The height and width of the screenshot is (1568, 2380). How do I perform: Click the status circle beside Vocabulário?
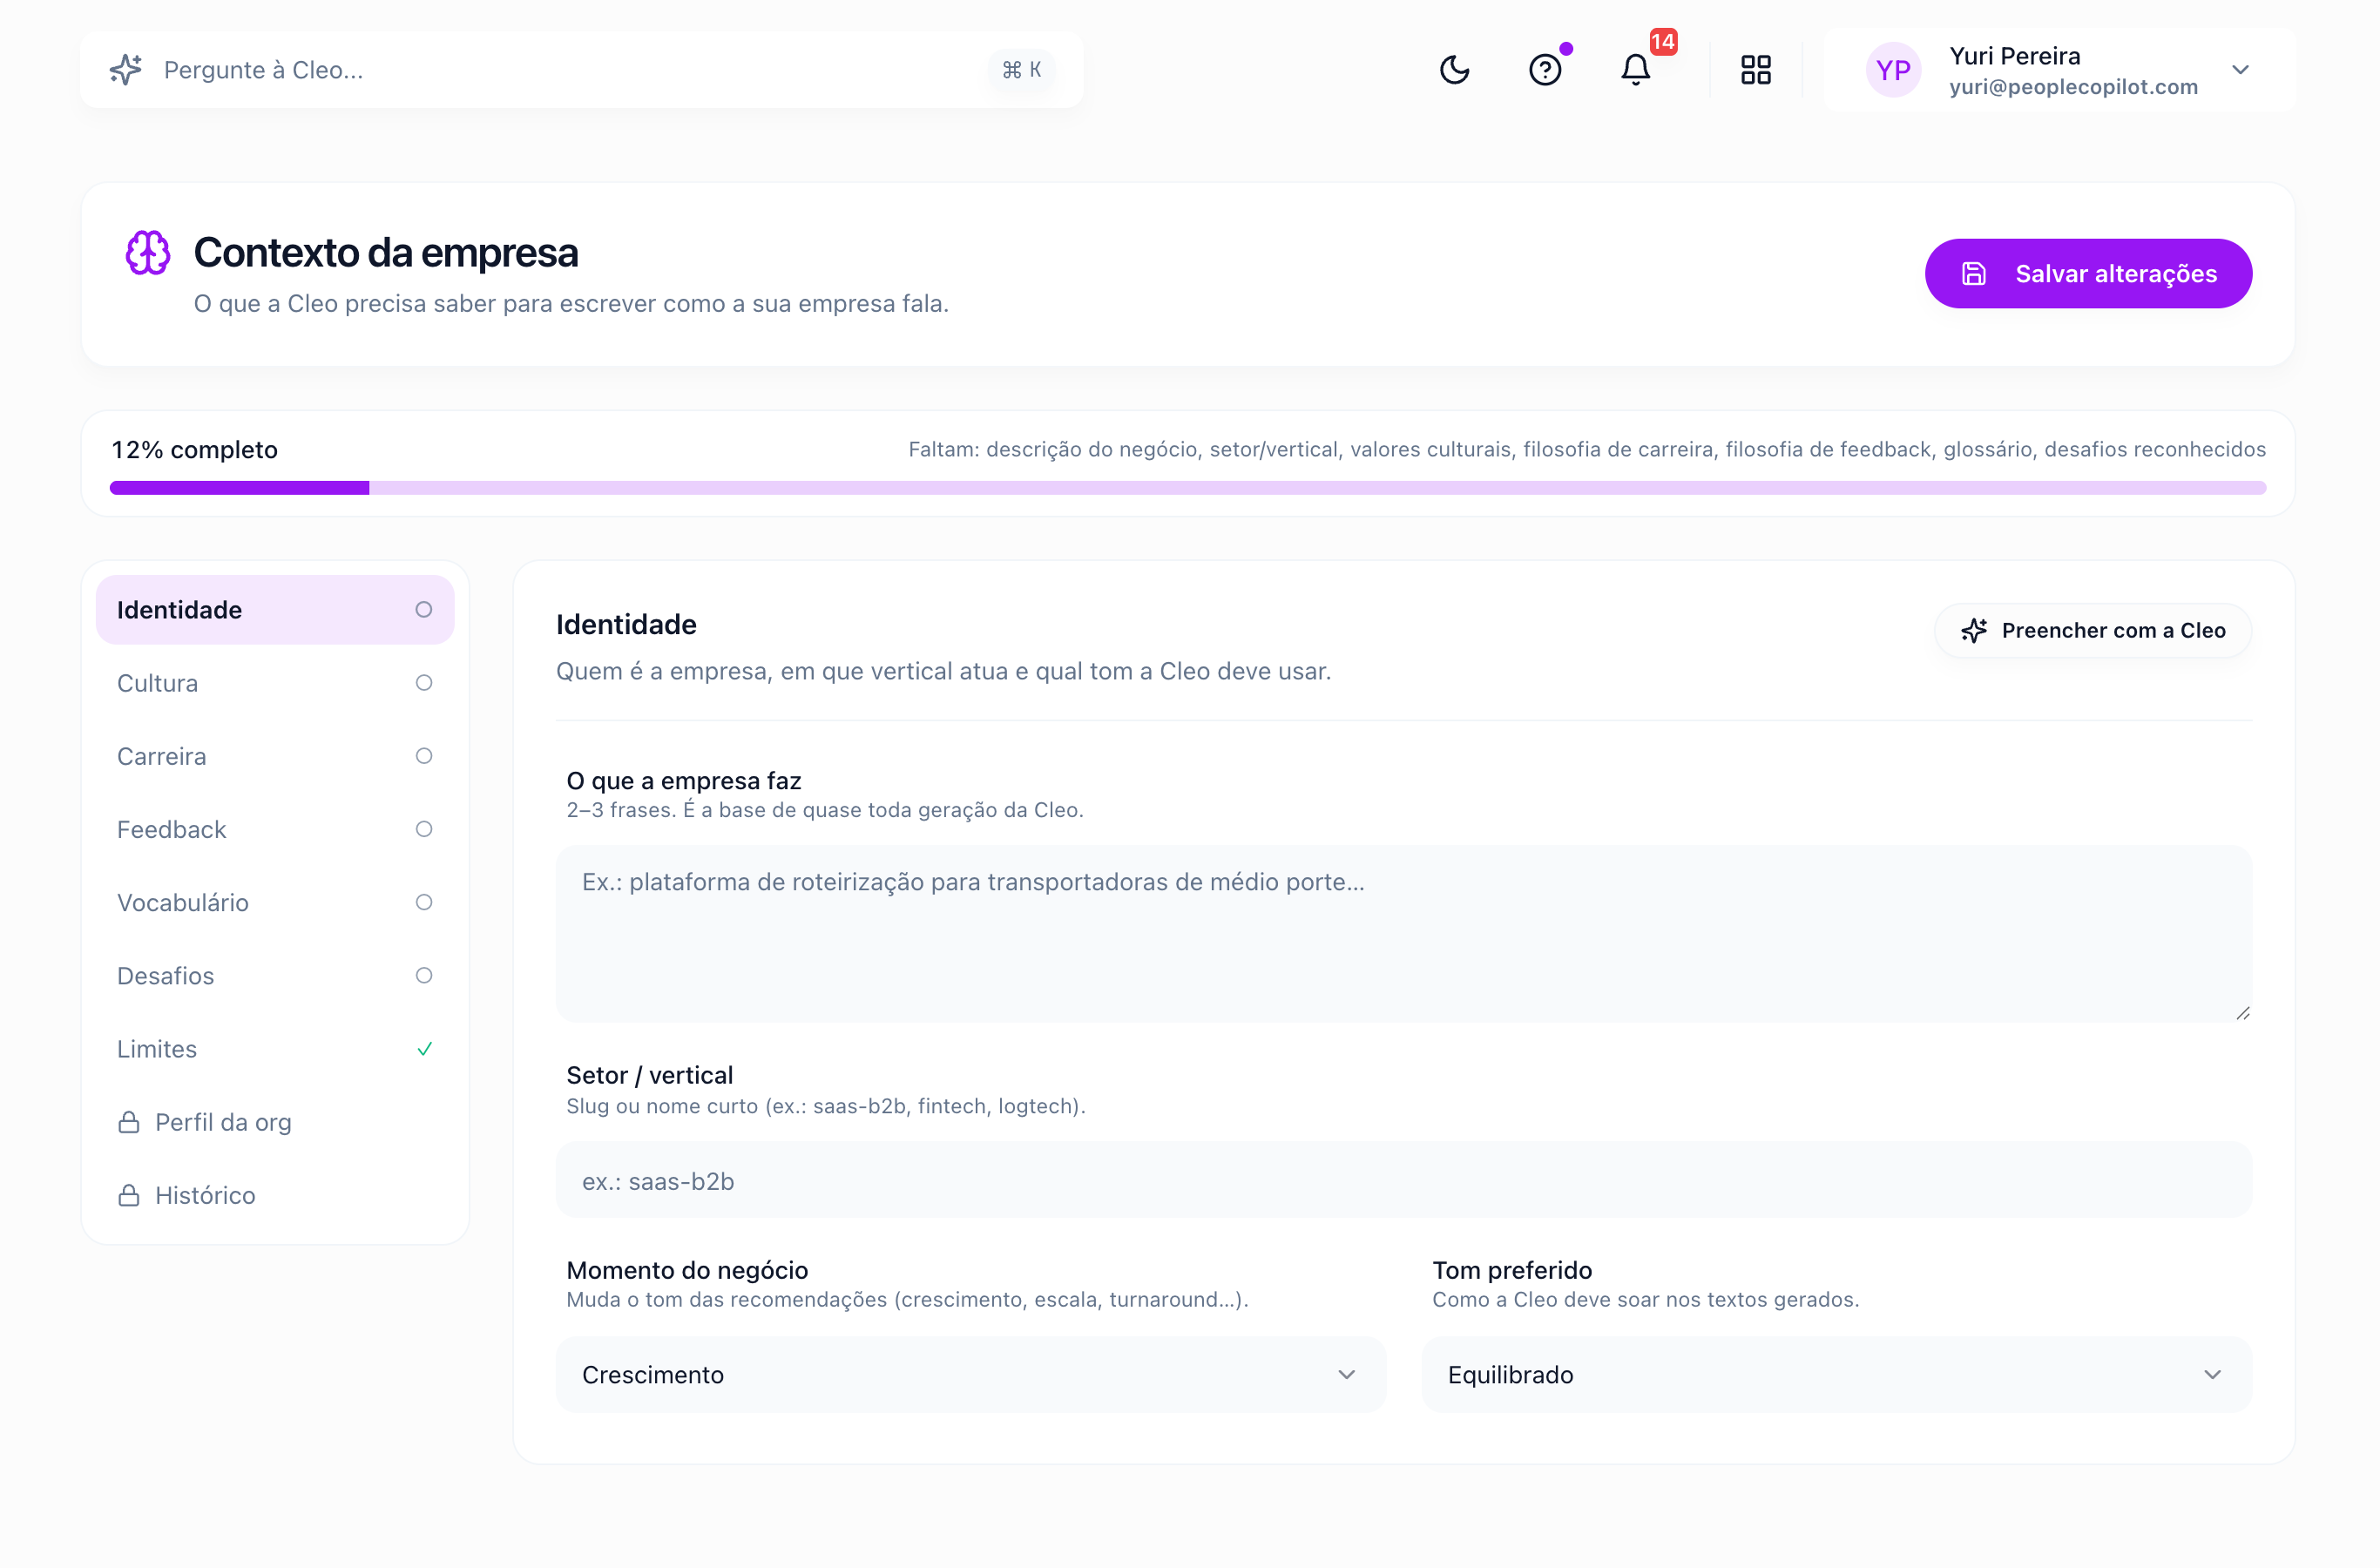pyautogui.click(x=424, y=902)
